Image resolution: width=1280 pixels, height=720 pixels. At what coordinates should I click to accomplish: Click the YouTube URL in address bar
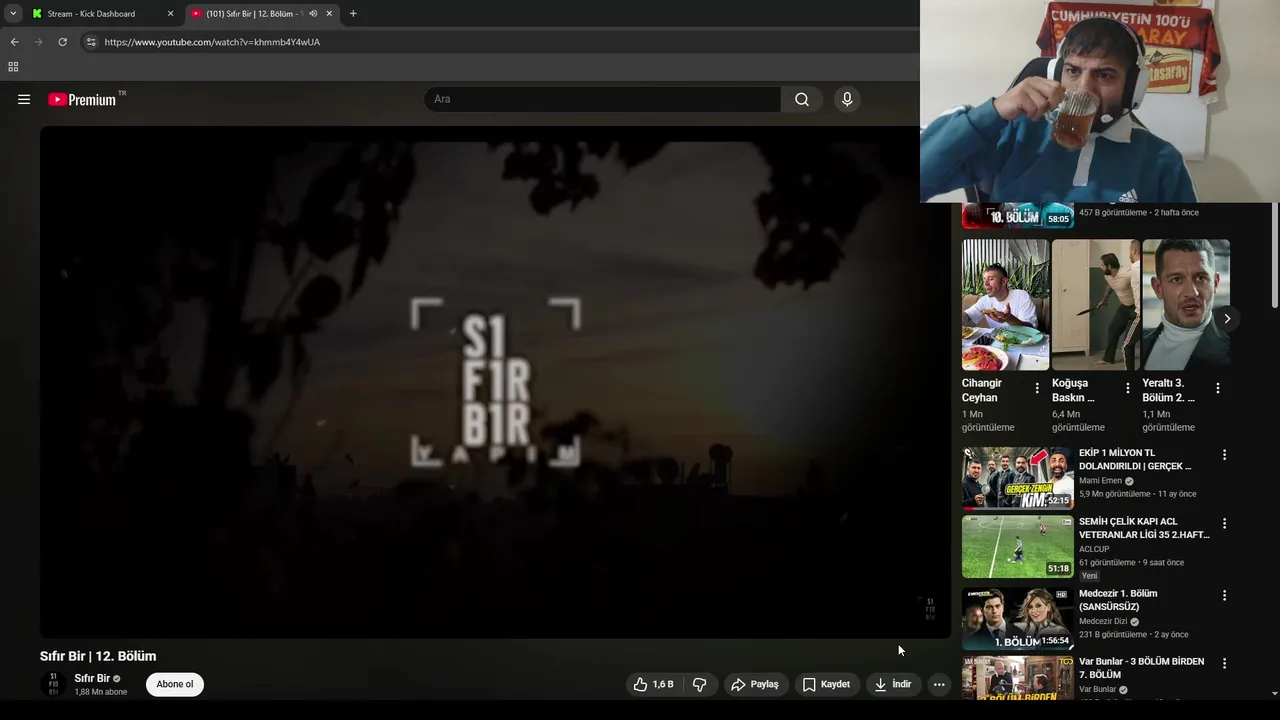[212, 42]
